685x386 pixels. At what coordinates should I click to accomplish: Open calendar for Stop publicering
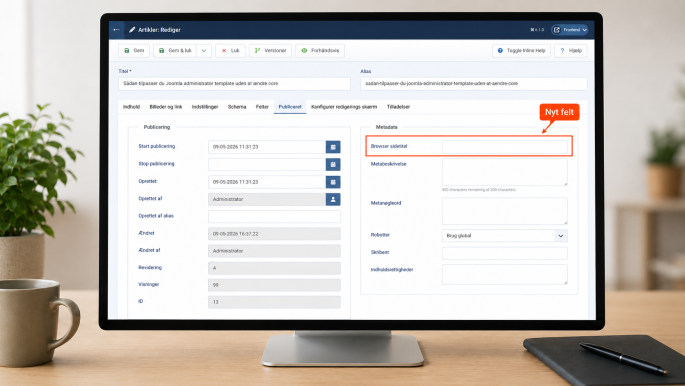[333, 165]
